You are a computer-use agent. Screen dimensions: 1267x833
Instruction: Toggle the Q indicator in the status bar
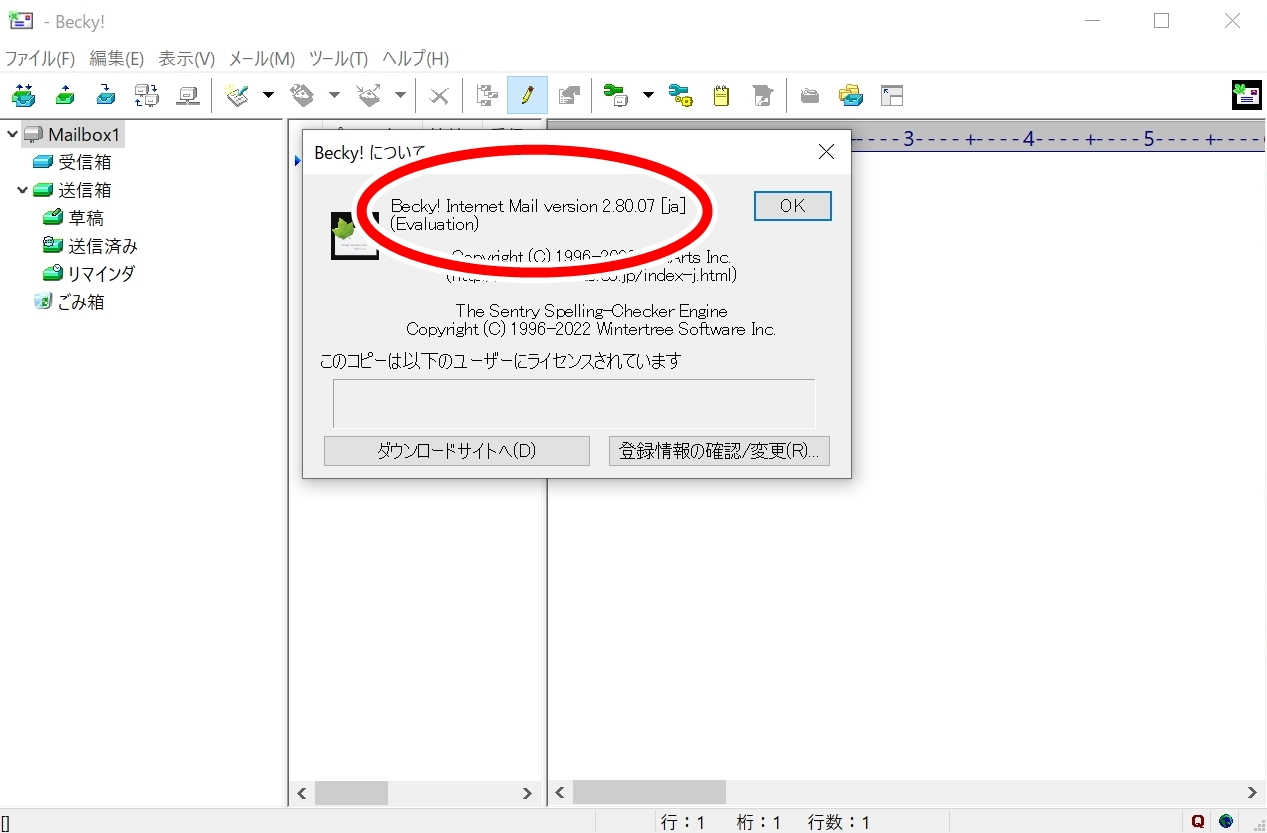(1197, 820)
